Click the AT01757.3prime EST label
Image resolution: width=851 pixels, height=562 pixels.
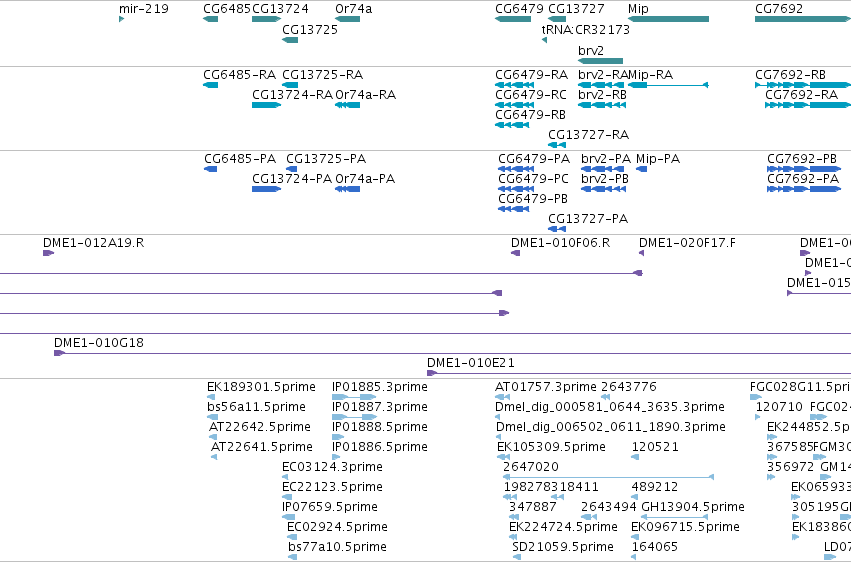[545, 387]
